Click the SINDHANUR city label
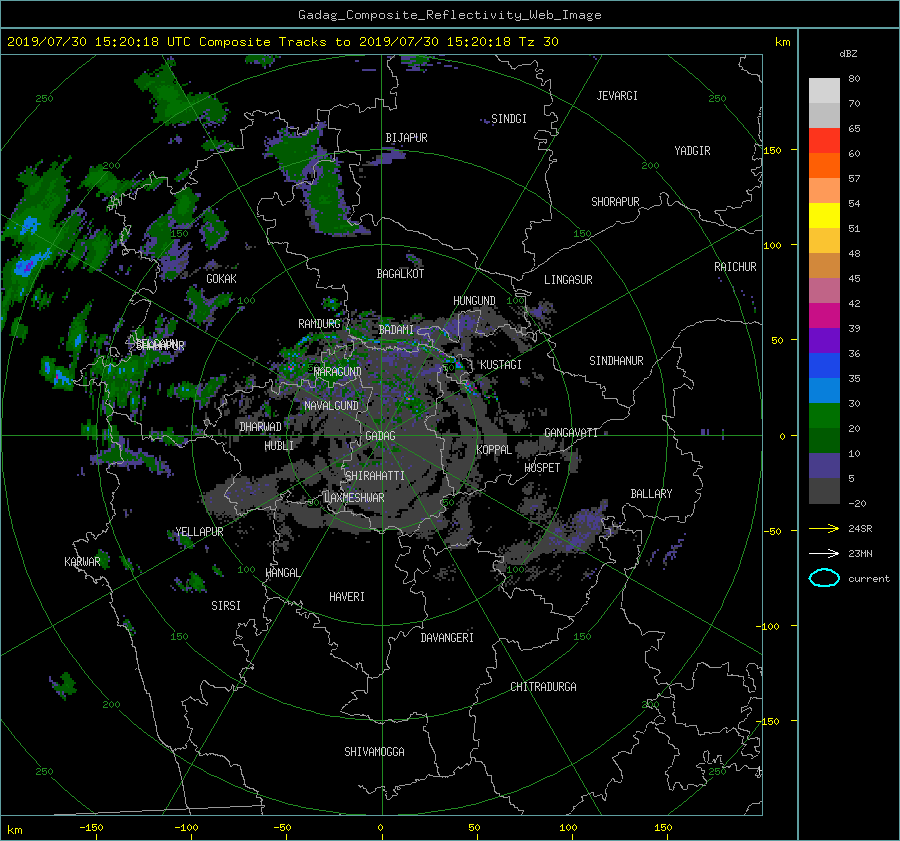 (x=616, y=361)
